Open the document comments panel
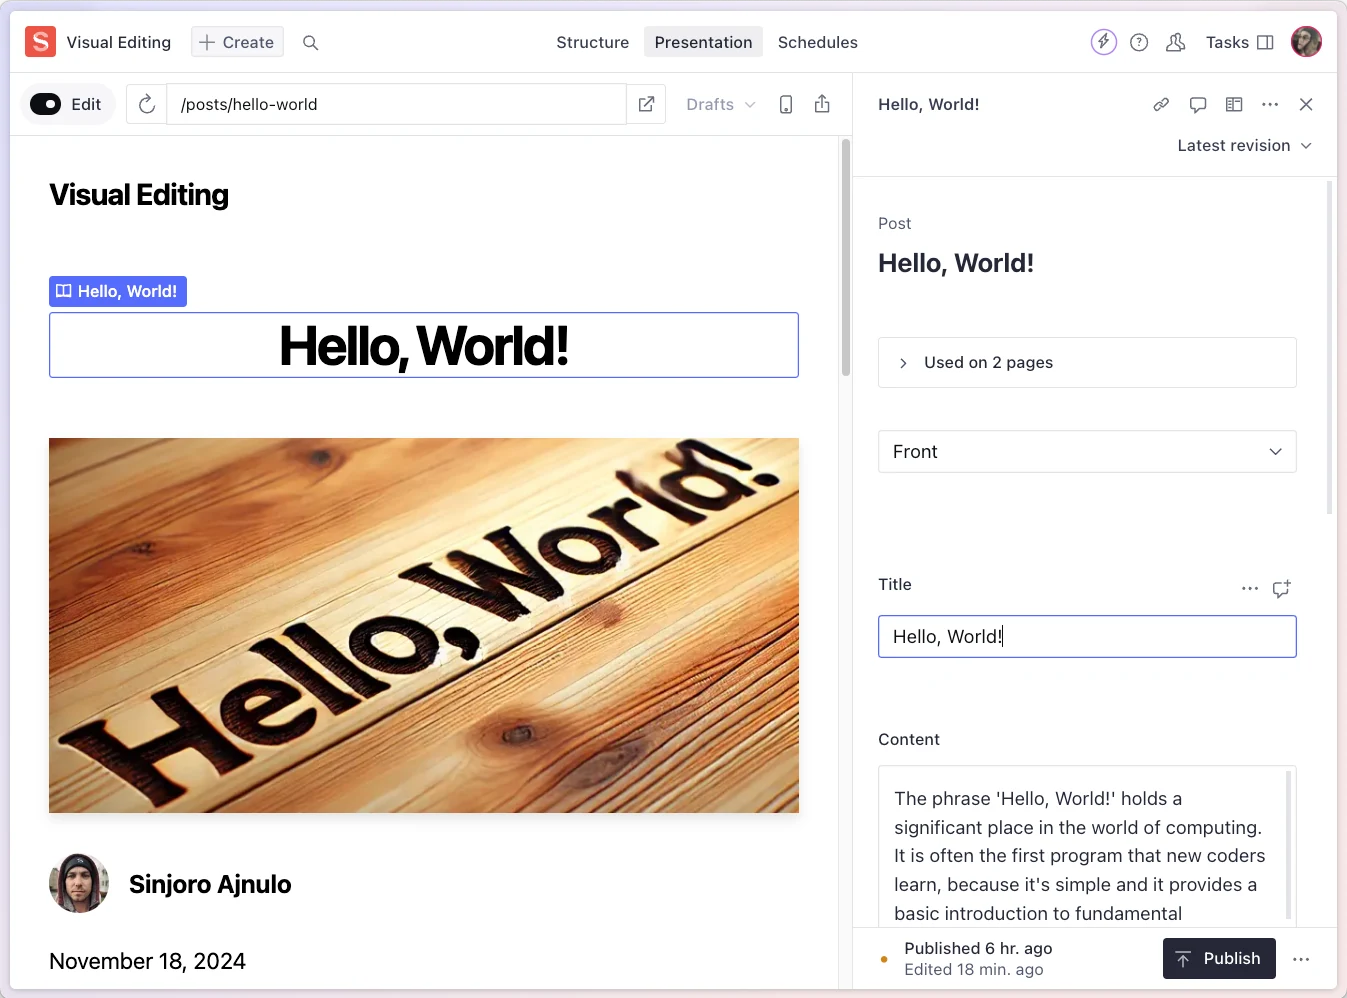This screenshot has height=998, width=1347. (x=1198, y=104)
